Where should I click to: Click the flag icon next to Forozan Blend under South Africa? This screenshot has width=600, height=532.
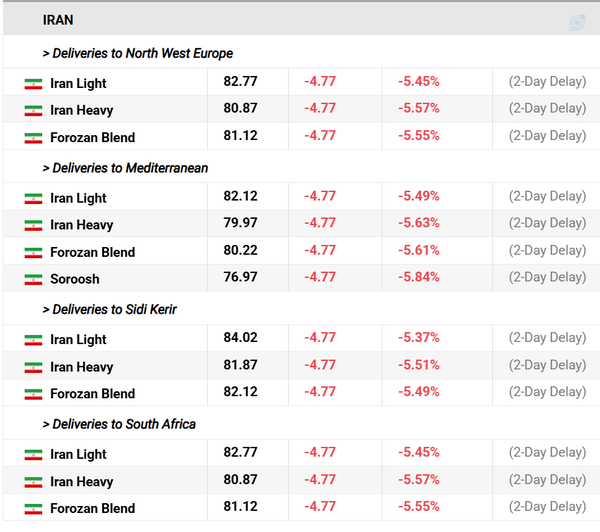(x=33, y=509)
